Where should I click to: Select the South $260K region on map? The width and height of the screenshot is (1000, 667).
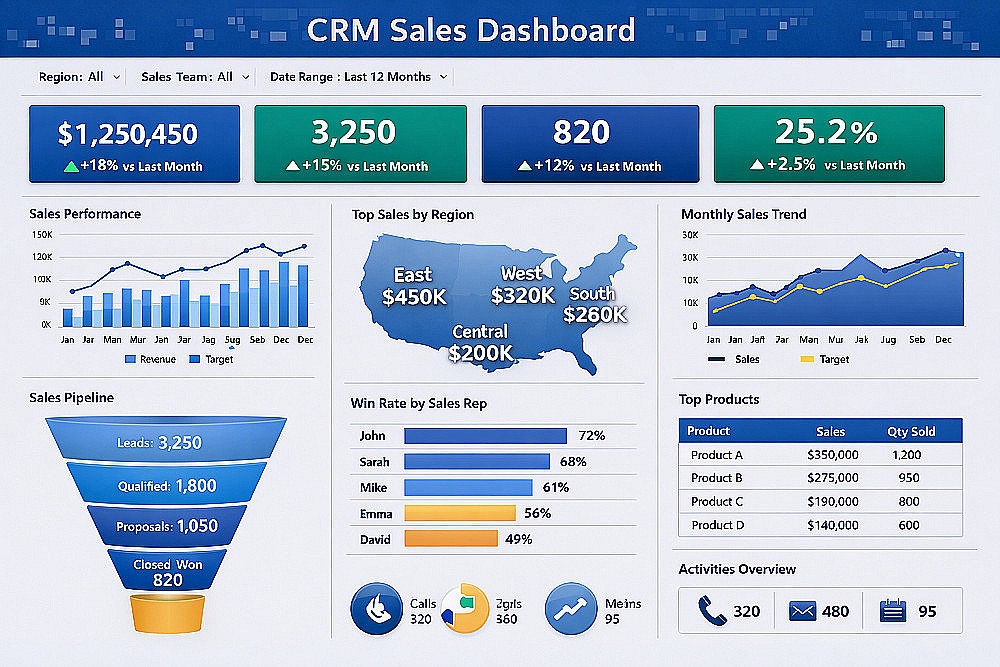pos(594,304)
